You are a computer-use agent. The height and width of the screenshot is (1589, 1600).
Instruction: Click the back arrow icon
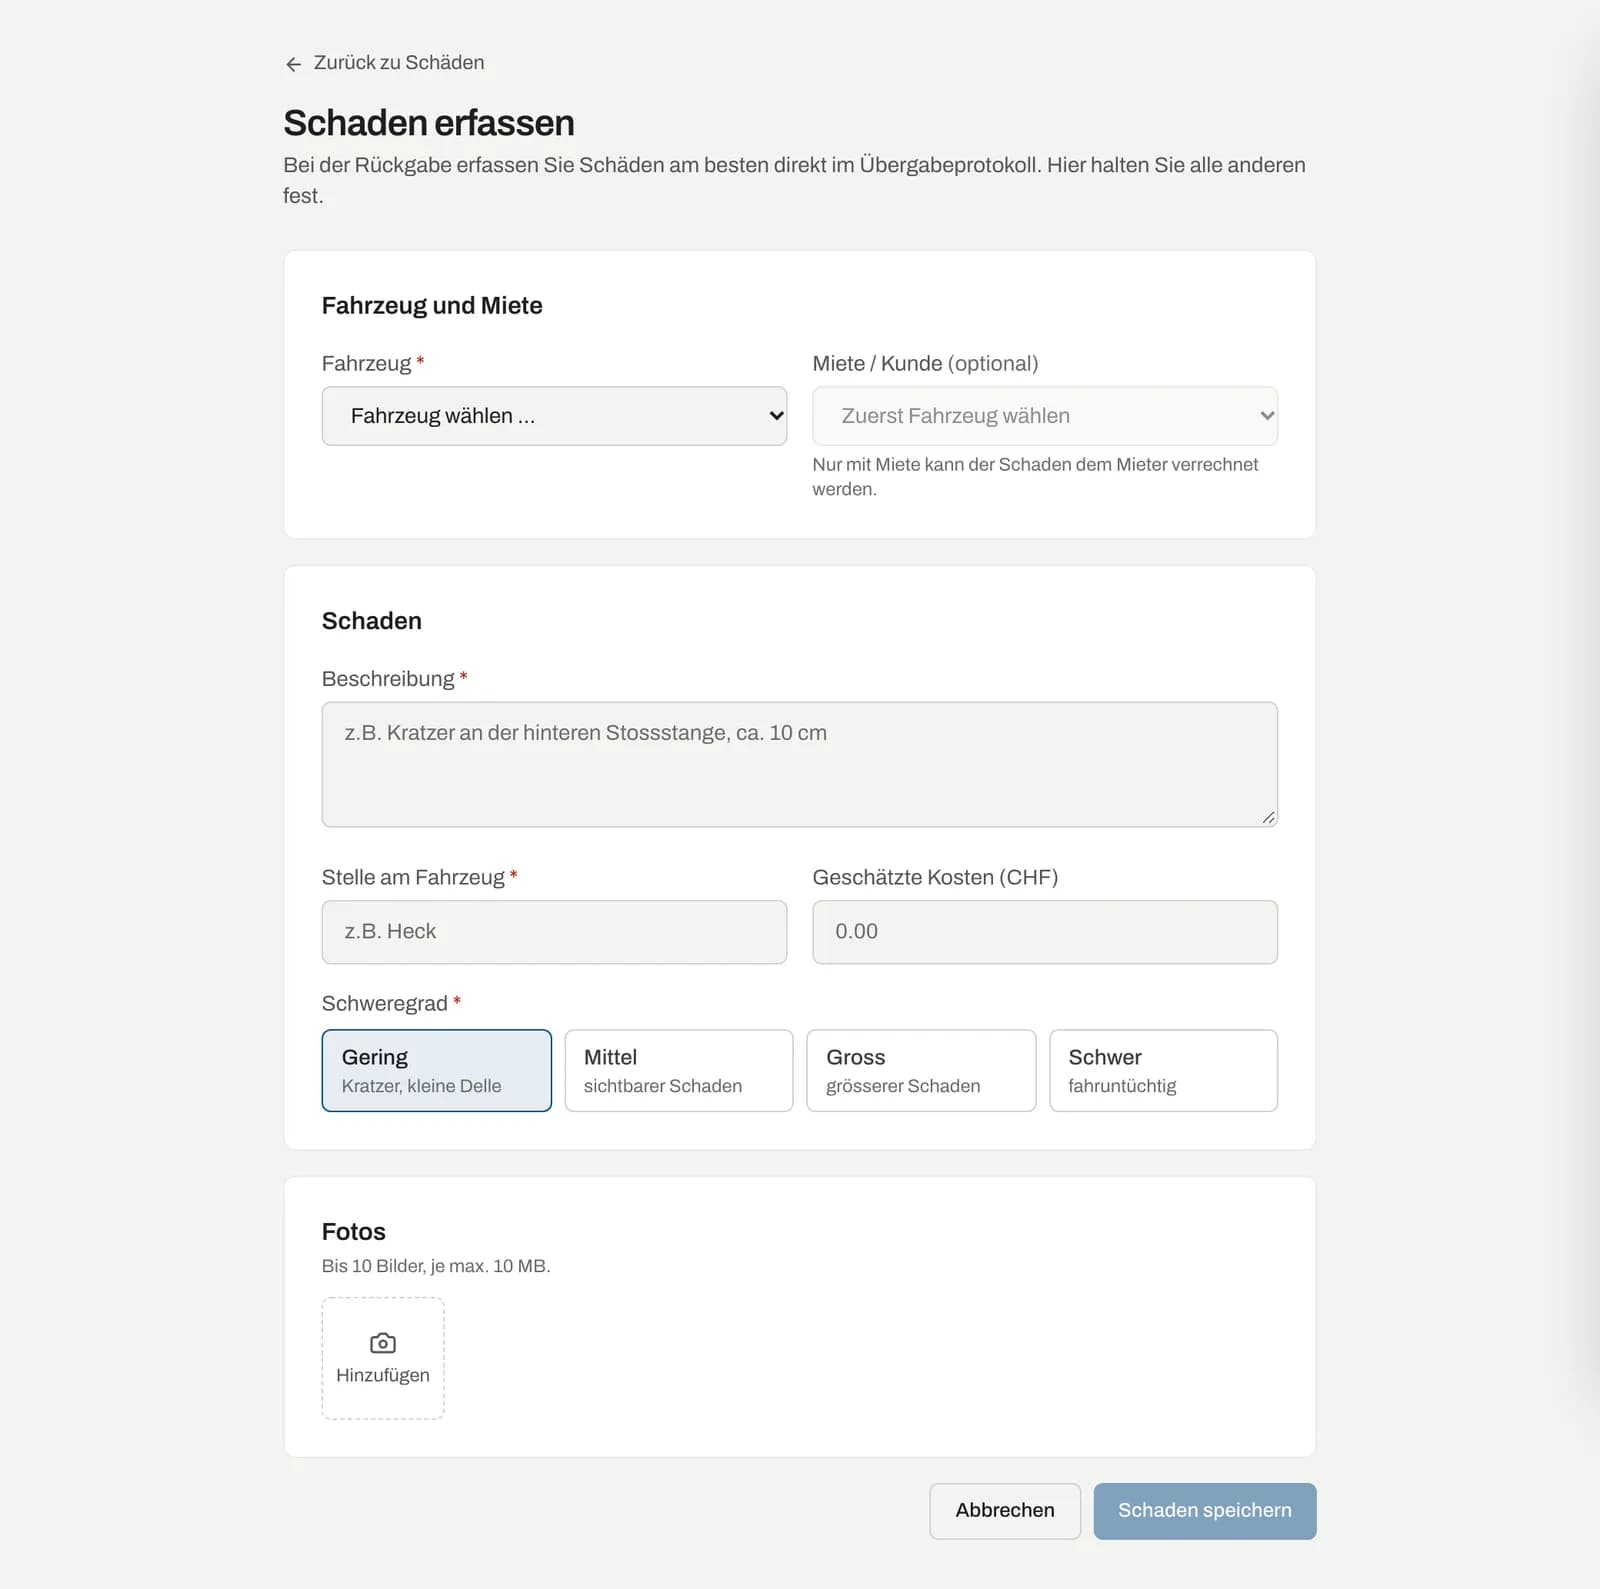[293, 64]
